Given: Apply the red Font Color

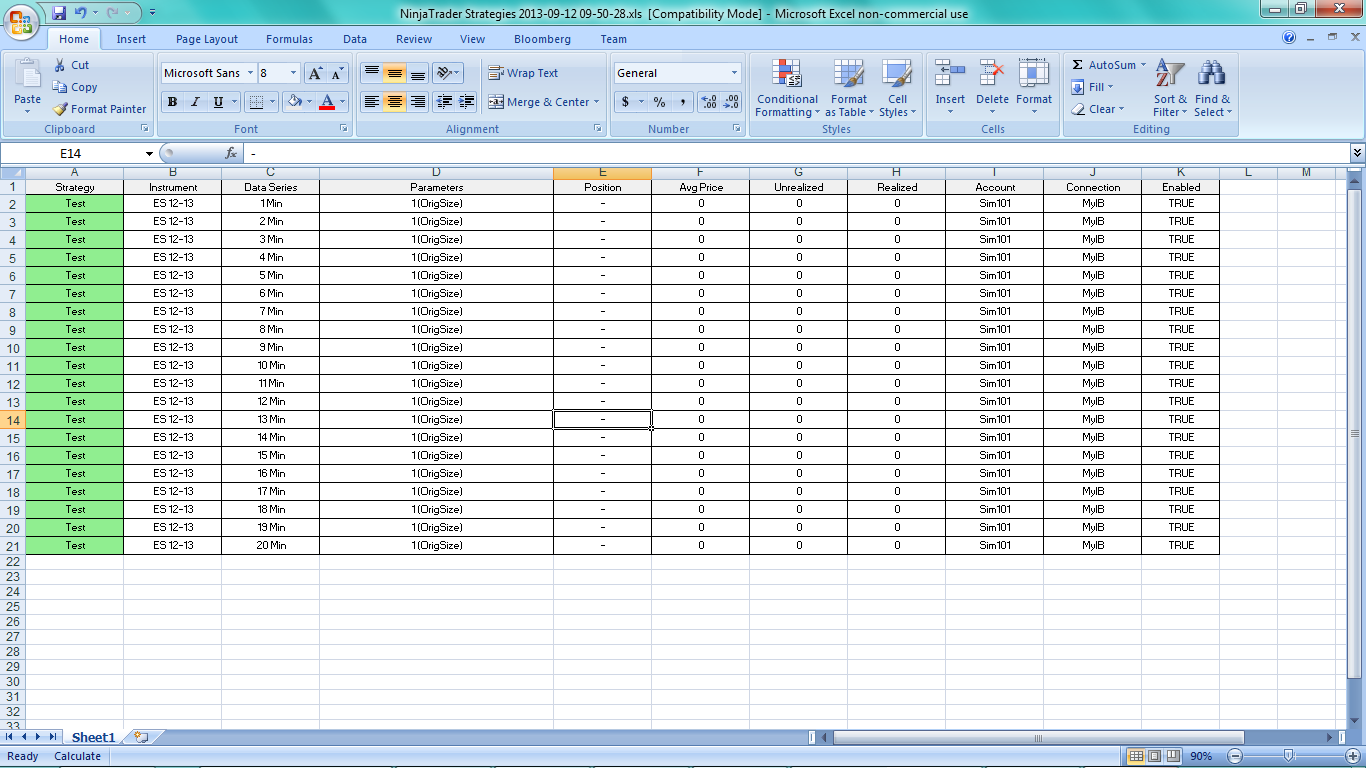Looking at the screenshot, I should pos(326,102).
